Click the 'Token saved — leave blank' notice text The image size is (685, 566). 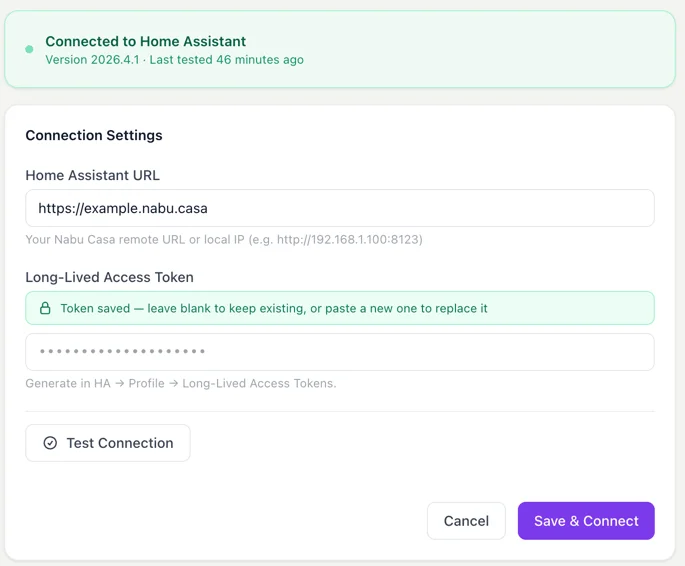tap(274, 308)
